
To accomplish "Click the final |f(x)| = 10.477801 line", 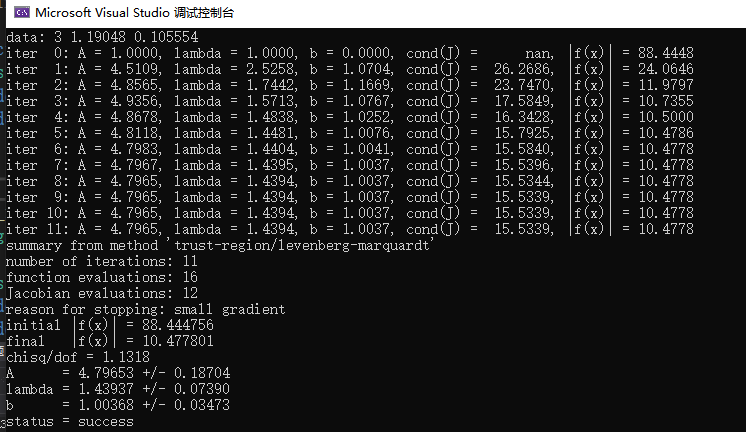I will [110, 341].
